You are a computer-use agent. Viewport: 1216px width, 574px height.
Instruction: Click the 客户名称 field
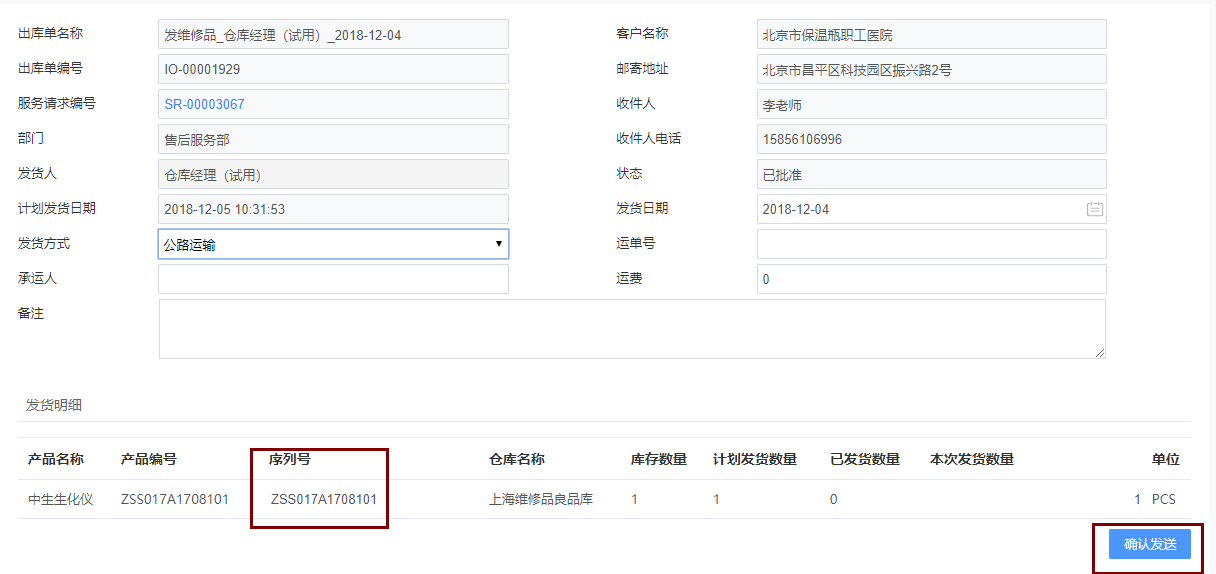931,34
